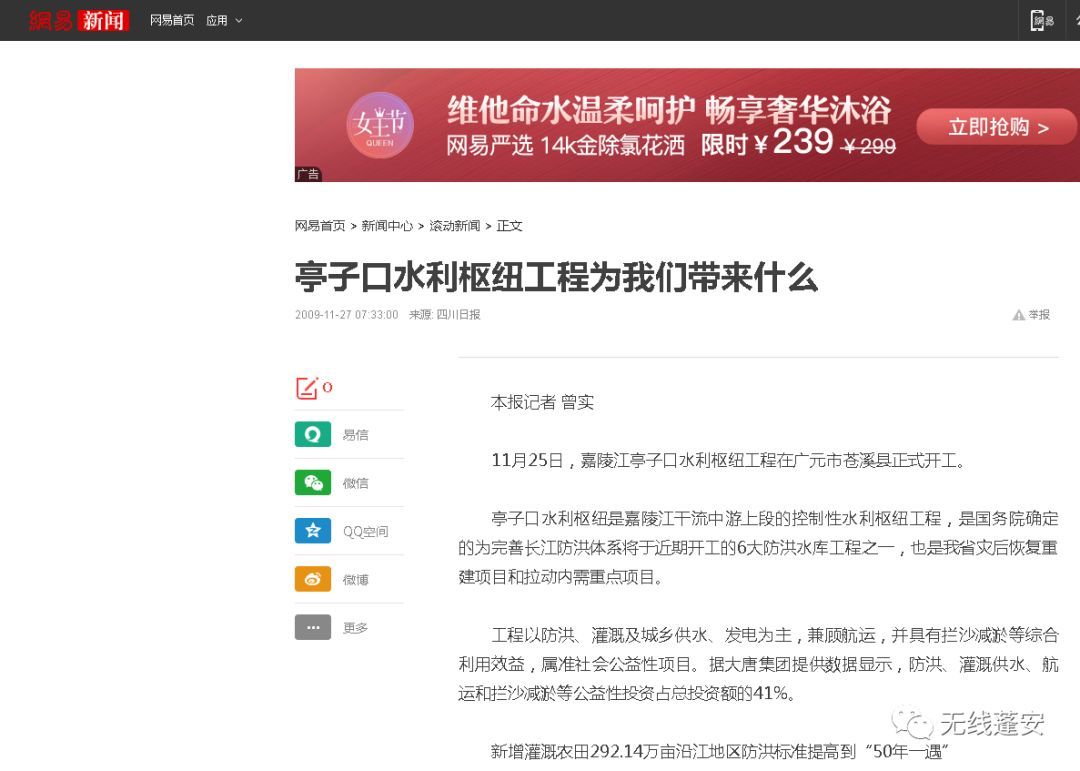Viewport: 1080px width, 771px height.
Task: Navigate to 滚动新闻 breadcrumb
Action: [455, 226]
